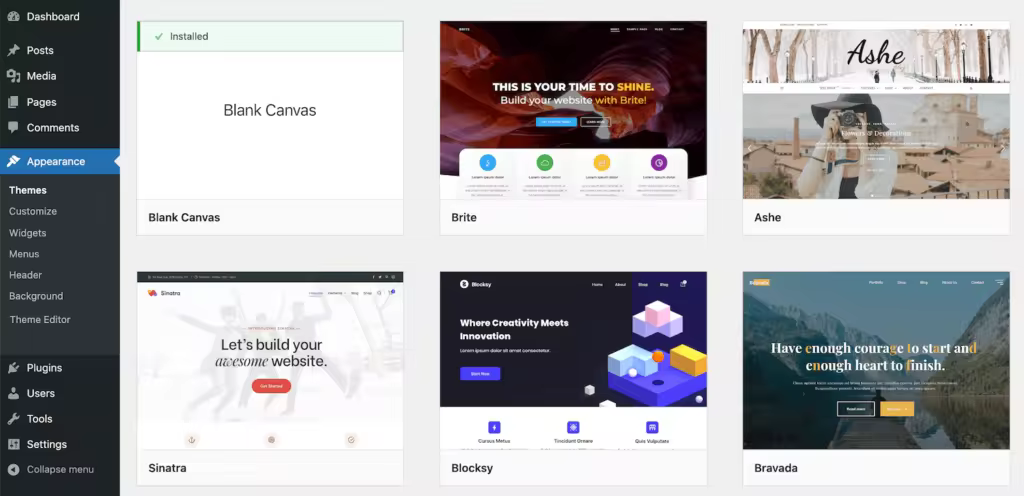Go to the Users section
Screen dimensions: 1024x496
tap(60, 393)
